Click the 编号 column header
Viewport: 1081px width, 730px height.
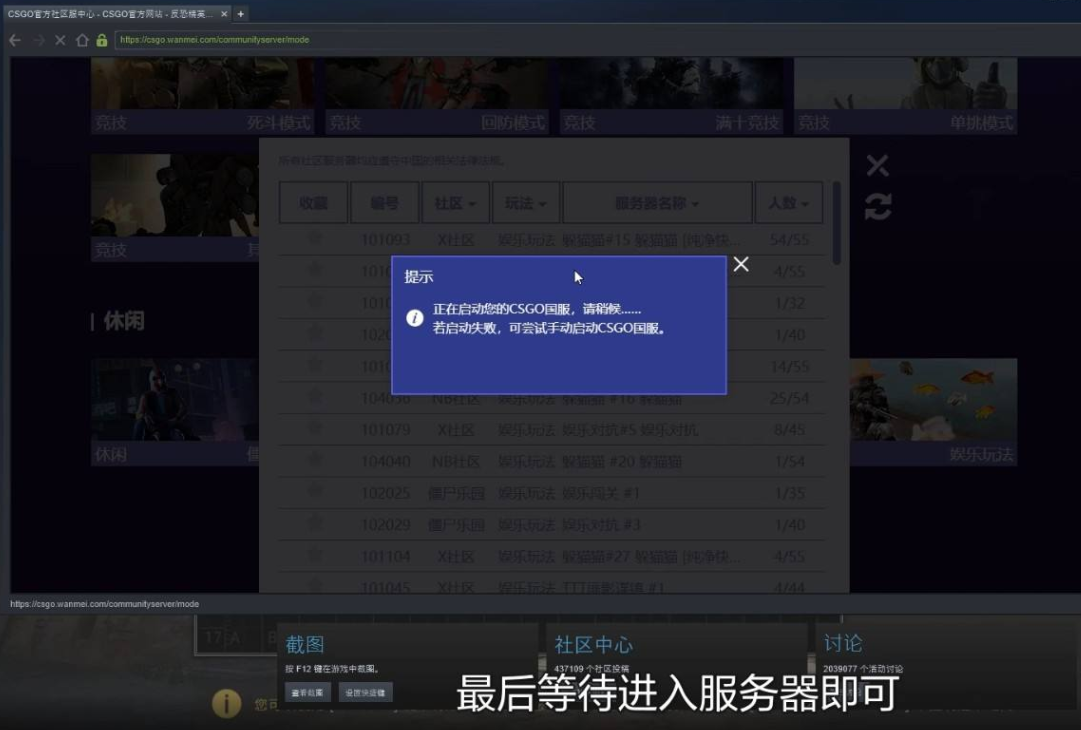tap(385, 203)
